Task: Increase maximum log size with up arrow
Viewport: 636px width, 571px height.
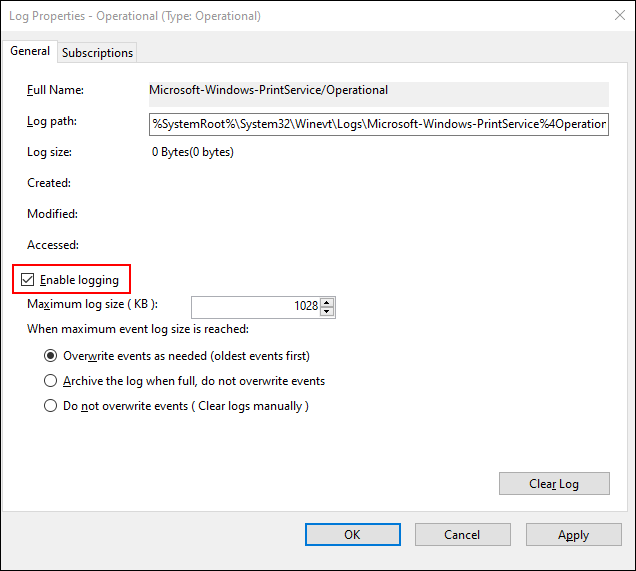Action: [327, 302]
